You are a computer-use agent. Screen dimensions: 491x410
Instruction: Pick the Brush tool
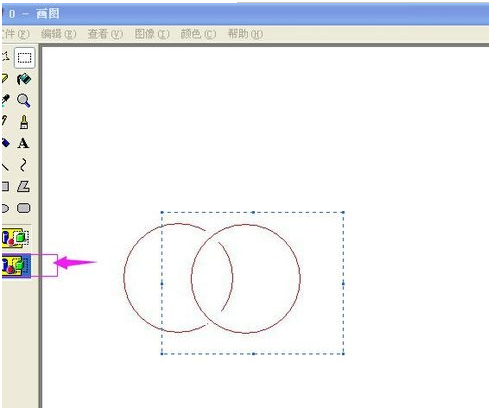(x=24, y=122)
